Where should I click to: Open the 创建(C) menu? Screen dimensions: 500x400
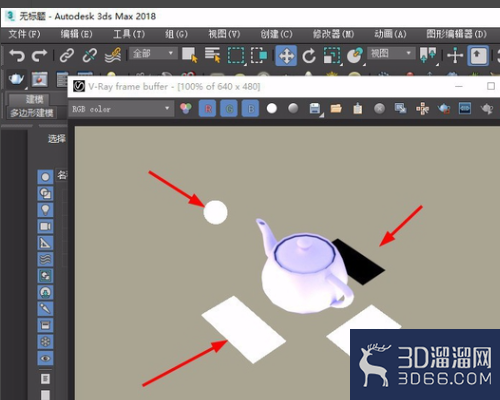point(276,34)
